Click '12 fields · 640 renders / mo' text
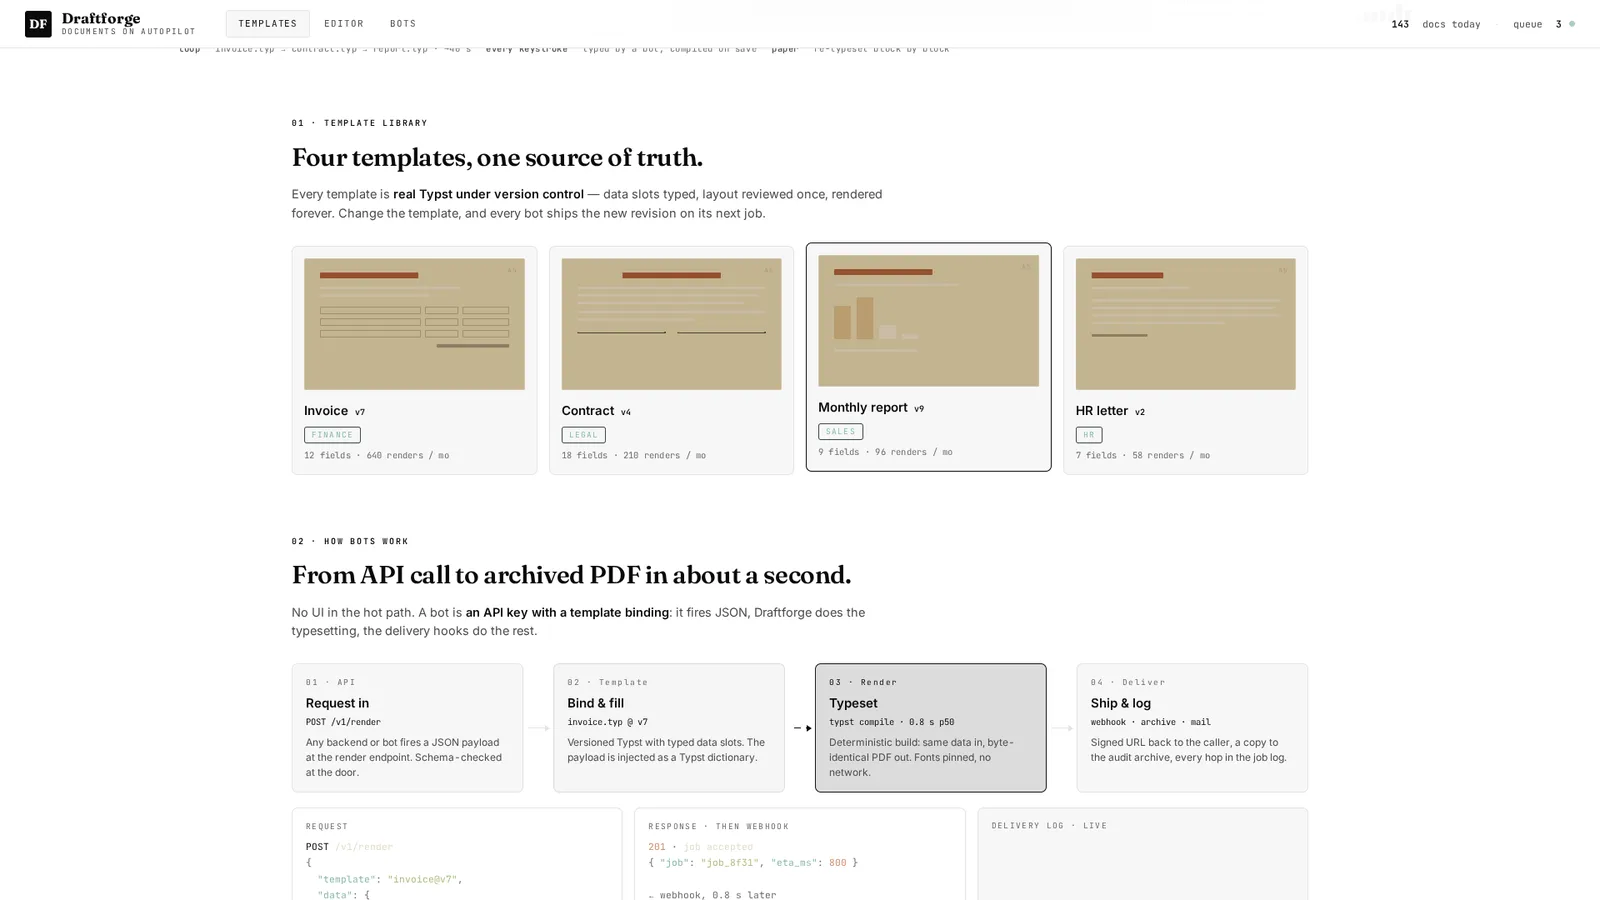 pos(377,456)
